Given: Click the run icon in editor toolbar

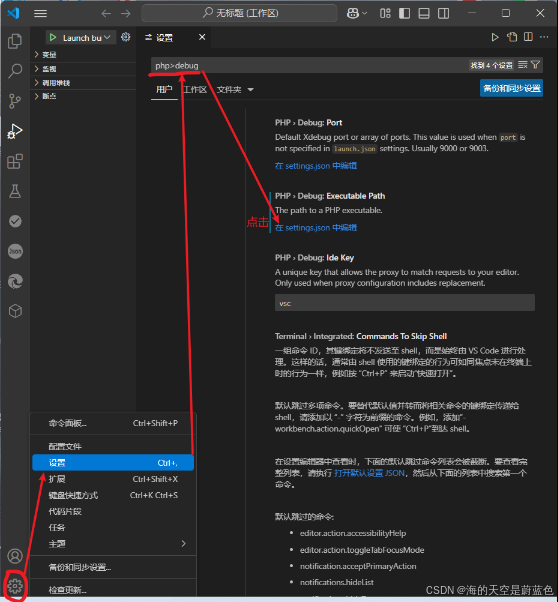Looking at the screenshot, I should (x=495, y=37).
